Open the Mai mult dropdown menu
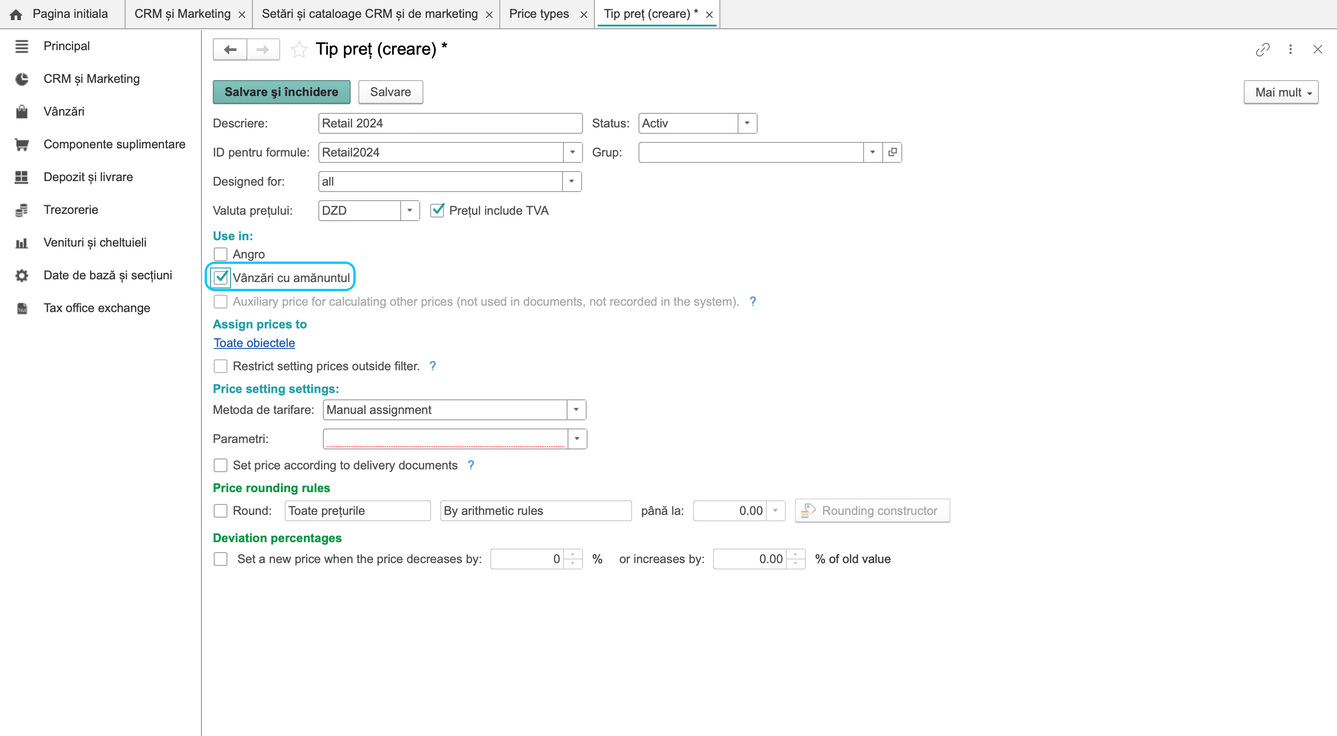The width and height of the screenshot is (1337, 736). click(1281, 92)
